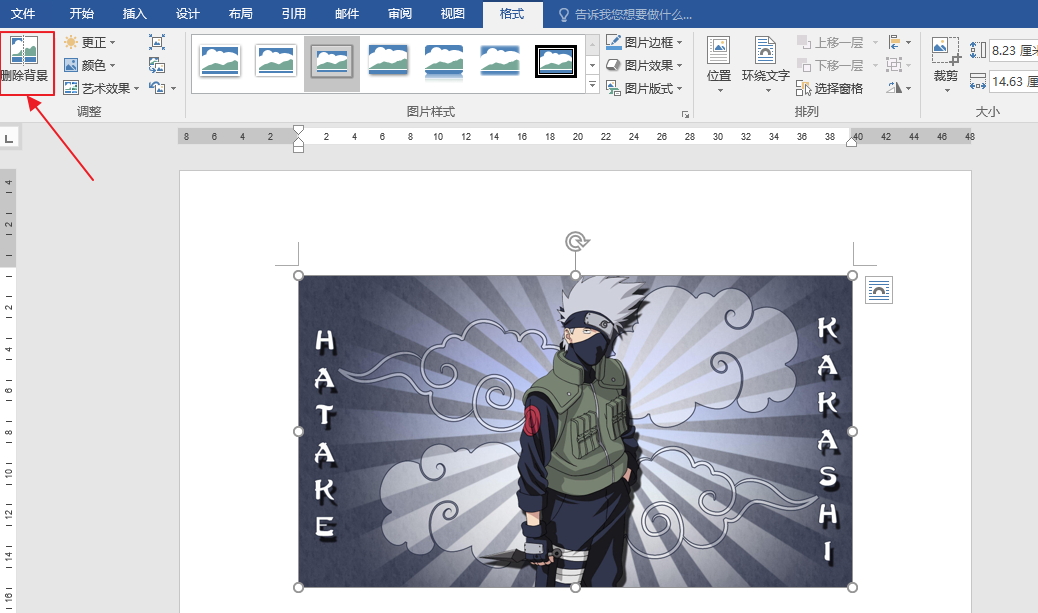Click the Format (格式) tab

[512, 14]
